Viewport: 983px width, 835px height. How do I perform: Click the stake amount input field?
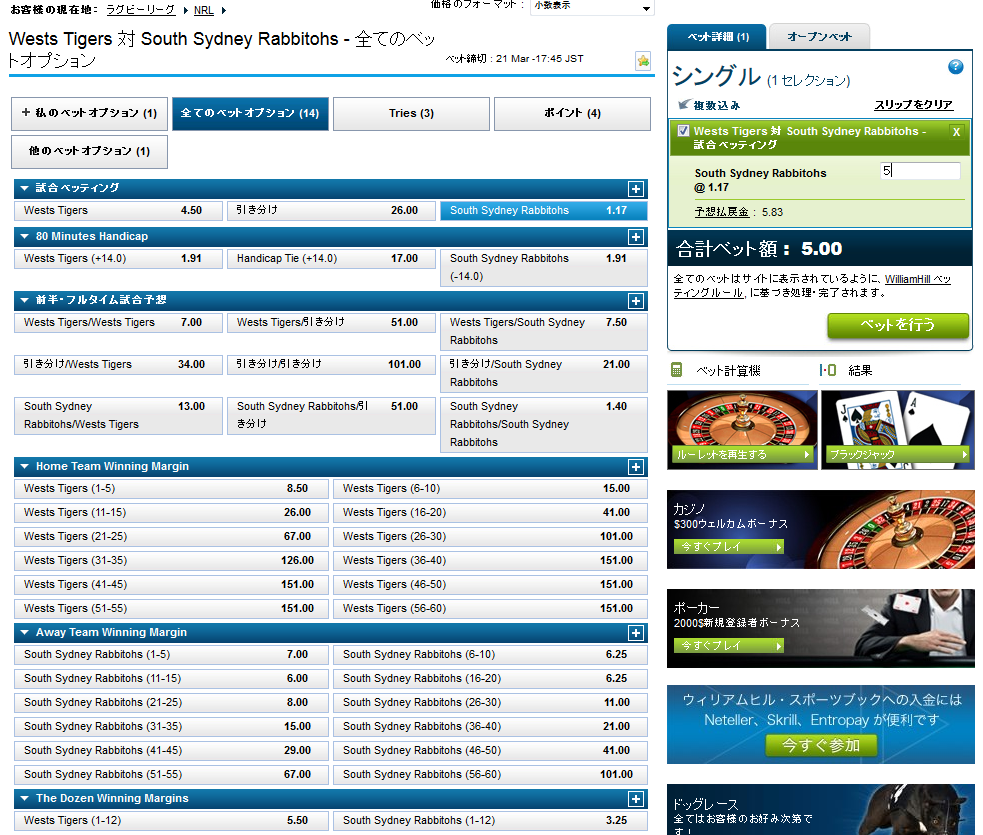pyautogui.click(x=919, y=171)
